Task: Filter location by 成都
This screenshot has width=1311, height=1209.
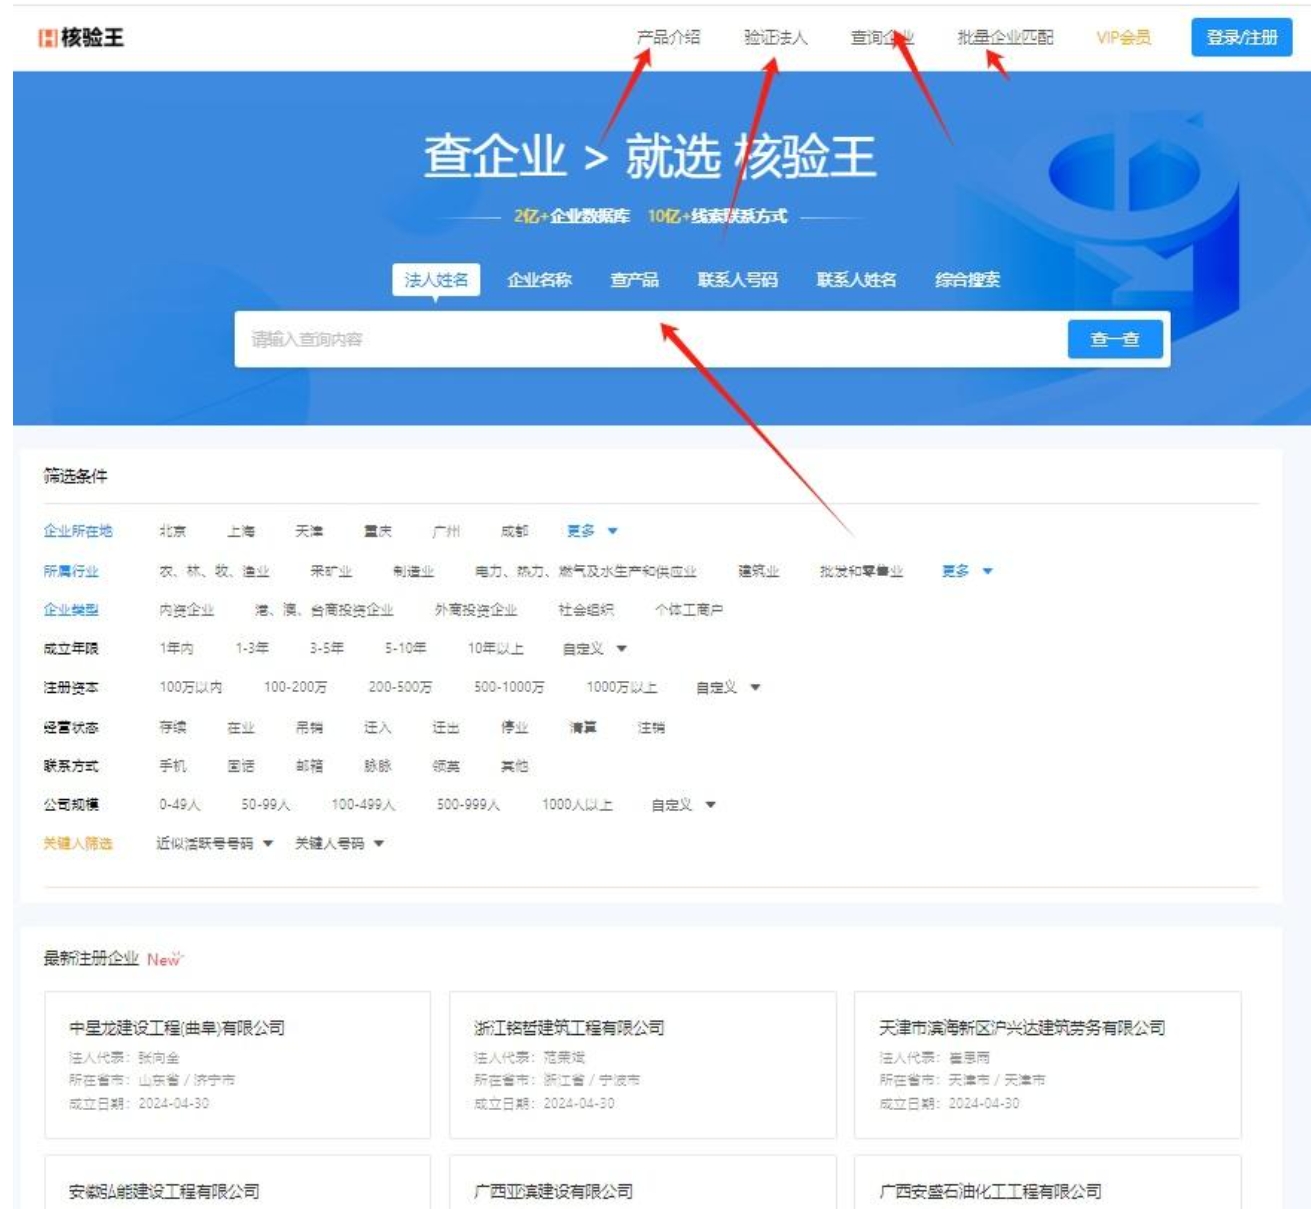Action: click(x=514, y=531)
